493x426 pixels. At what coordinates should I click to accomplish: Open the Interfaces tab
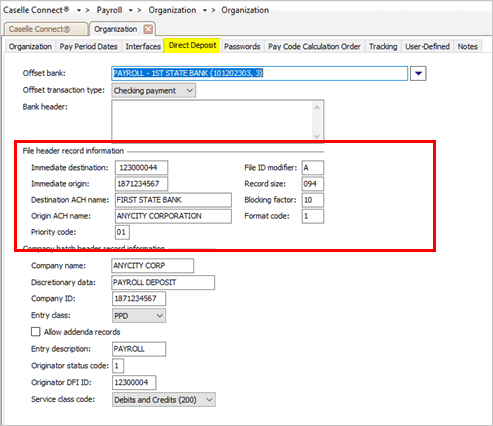click(x=143, y=46)
